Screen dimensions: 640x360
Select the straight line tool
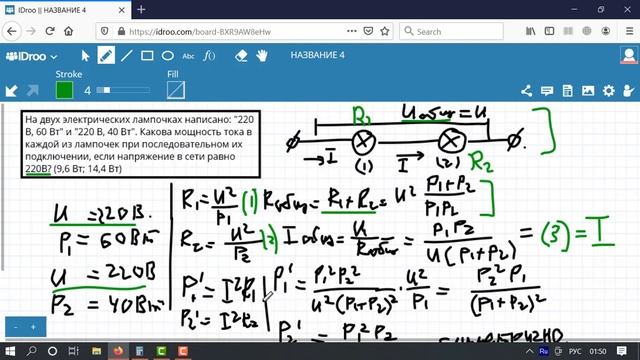127,56
